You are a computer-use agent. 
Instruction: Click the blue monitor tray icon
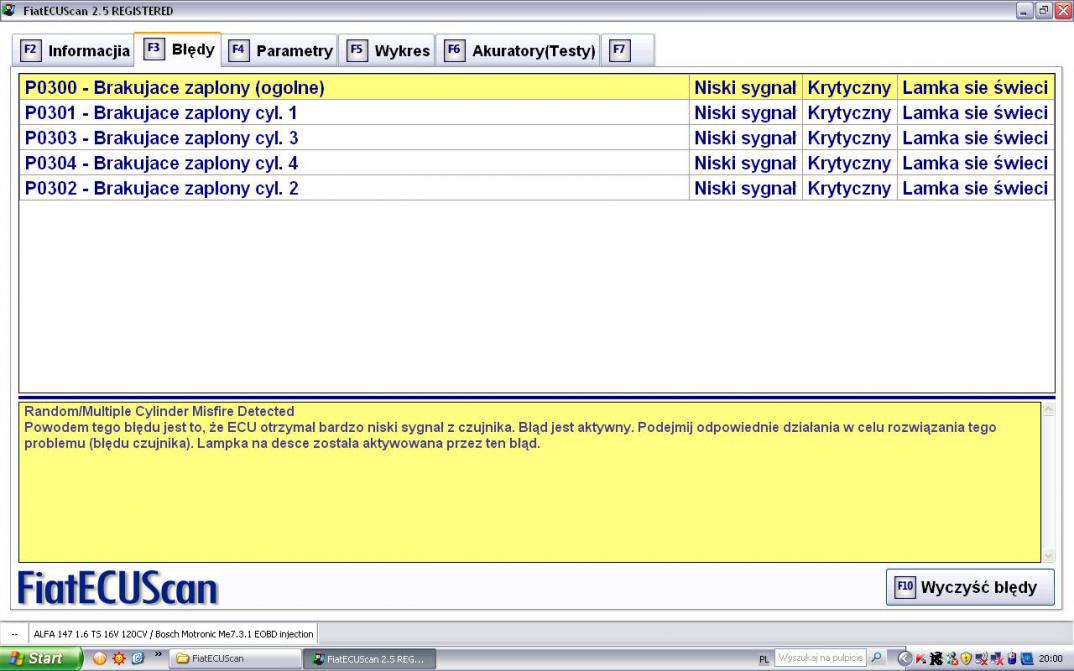click(1027, 659)
